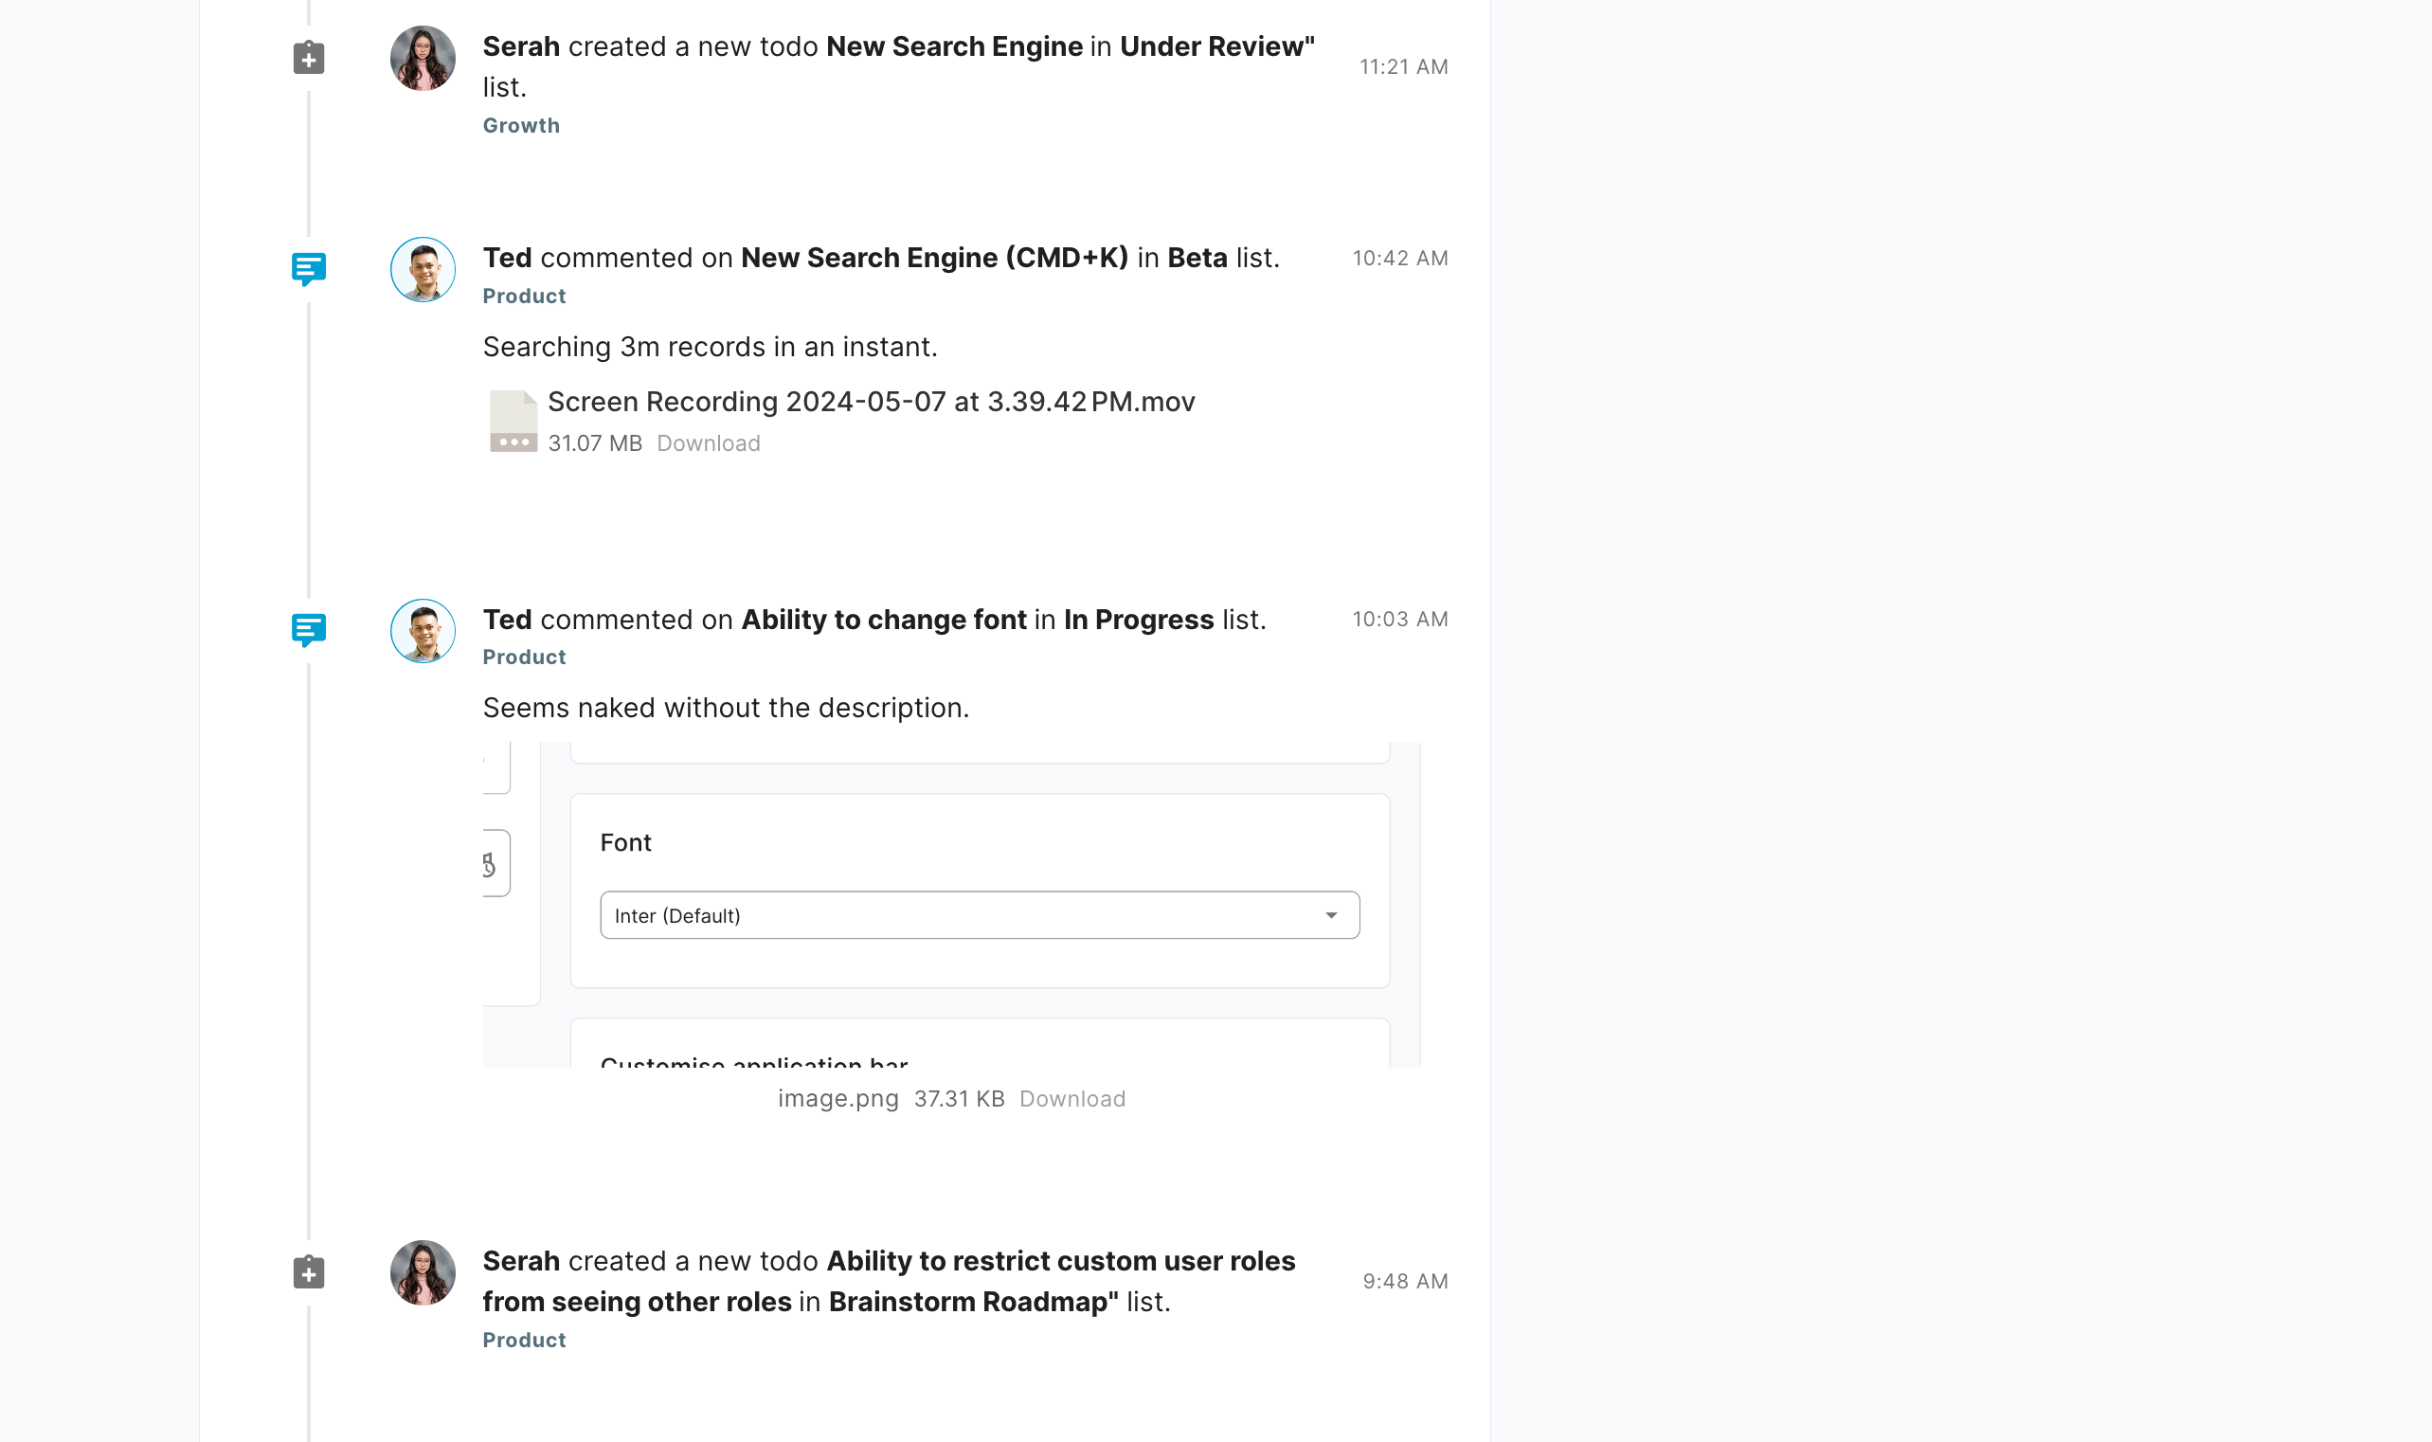Click Serah's avatar on the New Search Engine entry
This screenshot has height=1442, width=2432.
pos(422,58)
